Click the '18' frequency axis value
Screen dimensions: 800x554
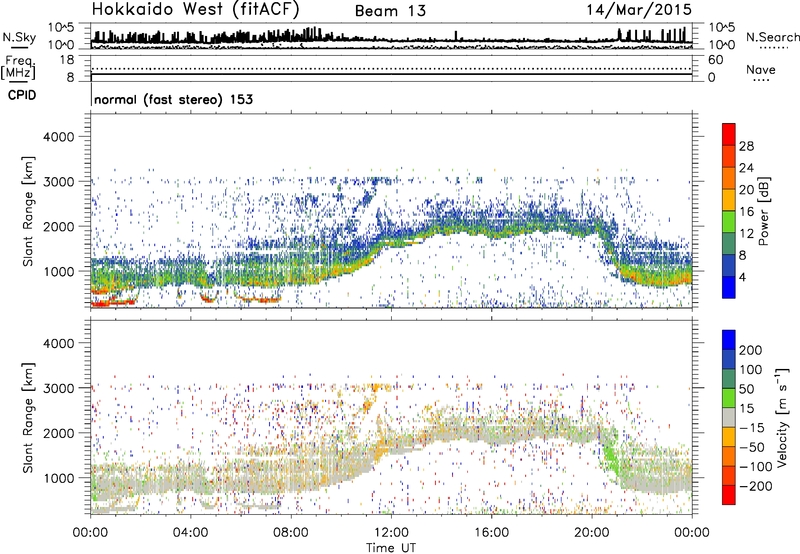[67, 60]
